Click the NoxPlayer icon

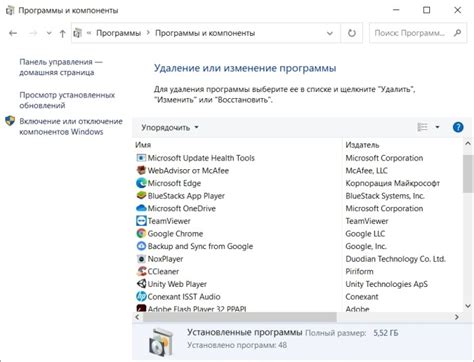[x=141, y=259]
